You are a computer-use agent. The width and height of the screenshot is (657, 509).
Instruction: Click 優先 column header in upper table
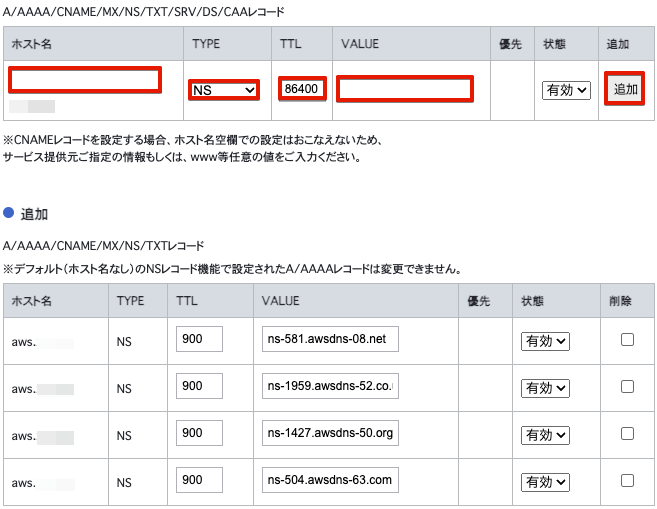click(x=510, y=44)
